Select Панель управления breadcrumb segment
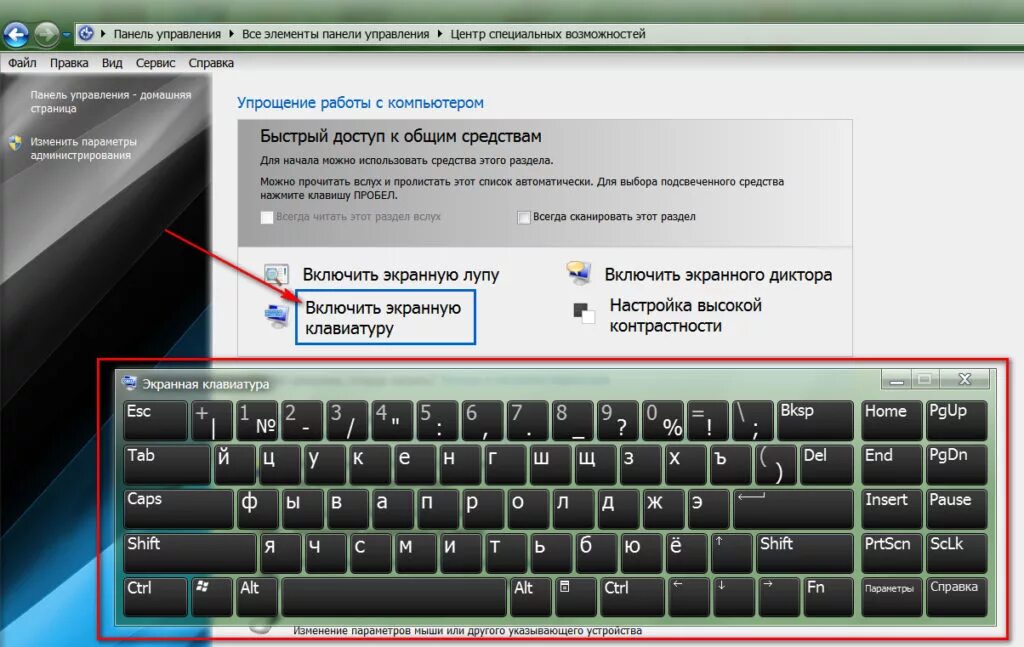This screenshot has width=1024, height=647. (x=167, y=34)
